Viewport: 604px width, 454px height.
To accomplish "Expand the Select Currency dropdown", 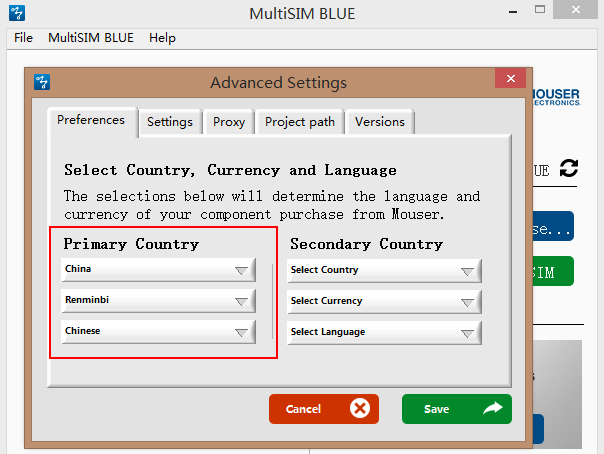I will coord(384,302).
